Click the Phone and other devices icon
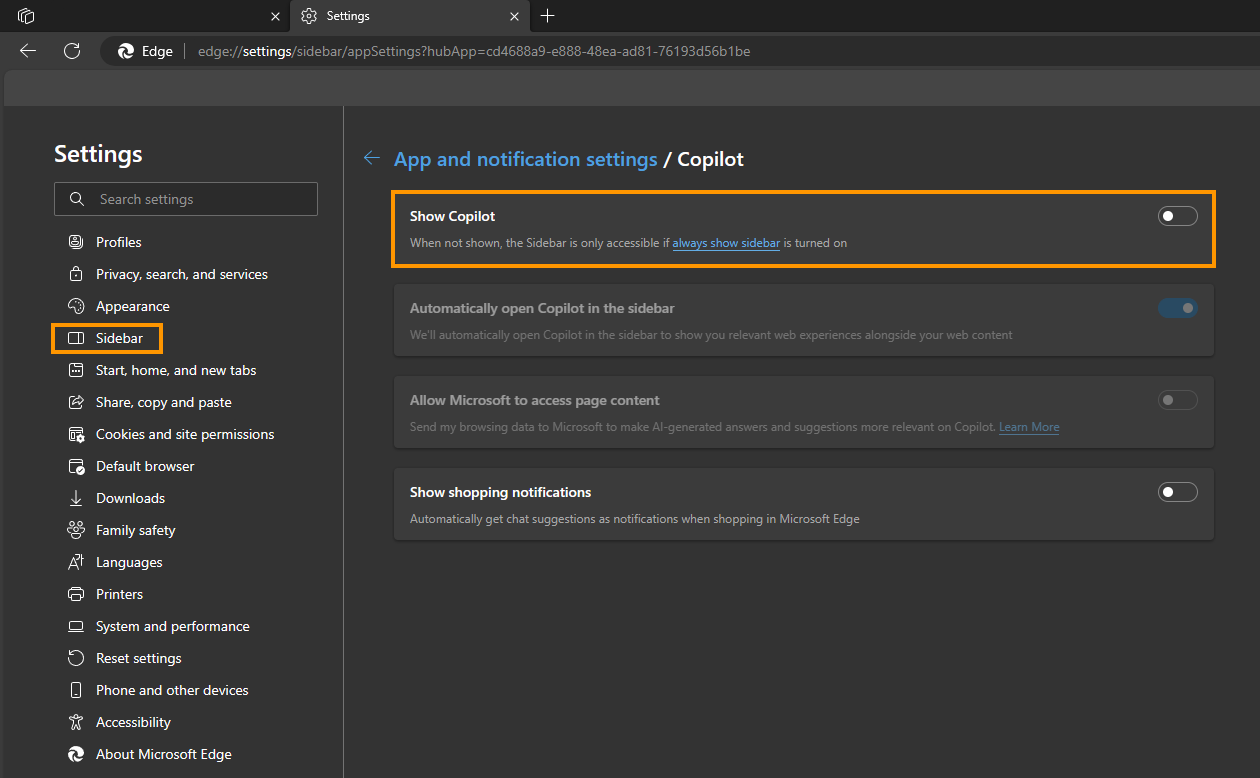 click(x=76, y=690)
